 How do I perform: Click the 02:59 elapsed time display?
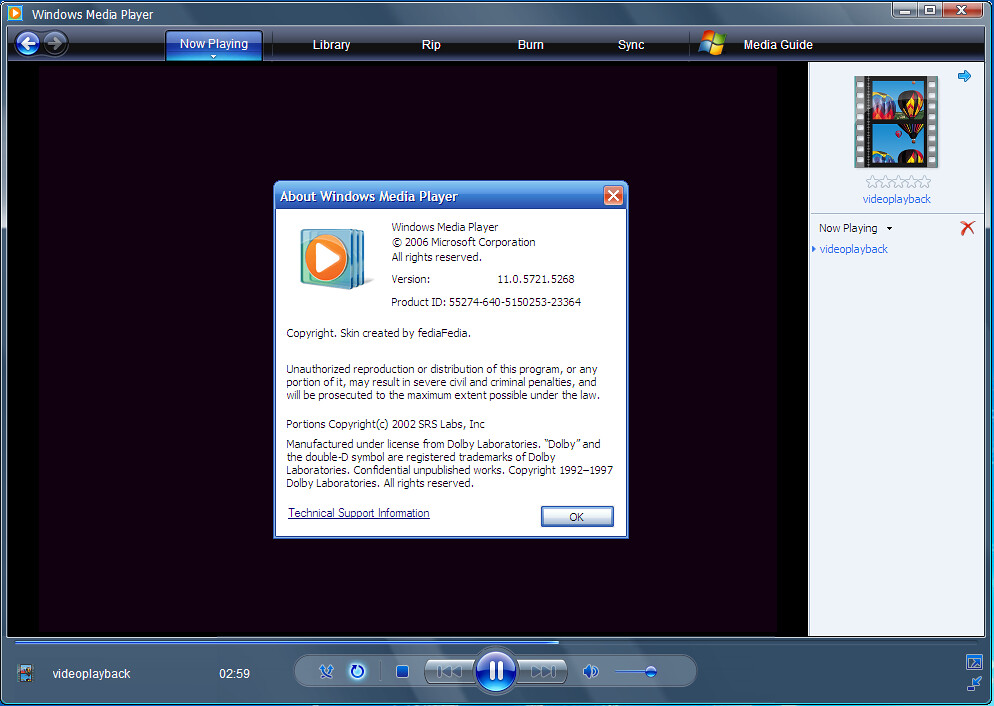coord(235,674)
